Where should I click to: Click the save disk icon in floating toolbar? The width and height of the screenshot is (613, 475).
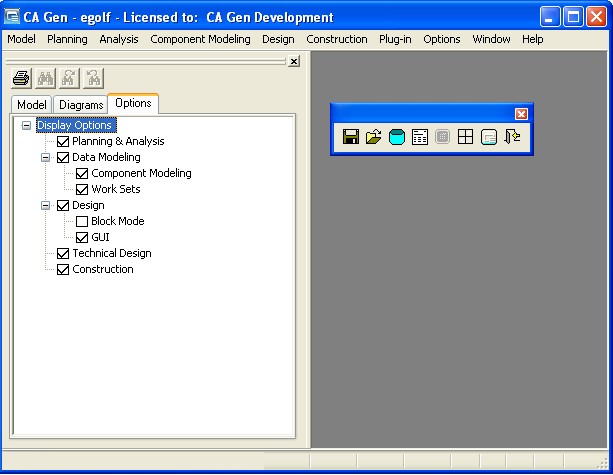(351, 137)
